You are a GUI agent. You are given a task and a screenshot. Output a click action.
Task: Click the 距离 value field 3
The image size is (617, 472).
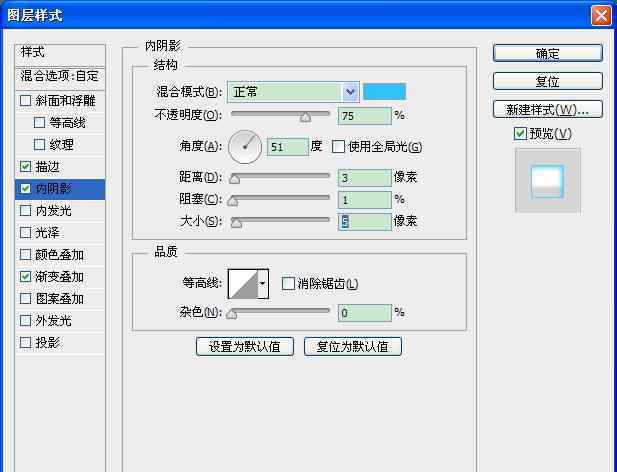point(365,178)
